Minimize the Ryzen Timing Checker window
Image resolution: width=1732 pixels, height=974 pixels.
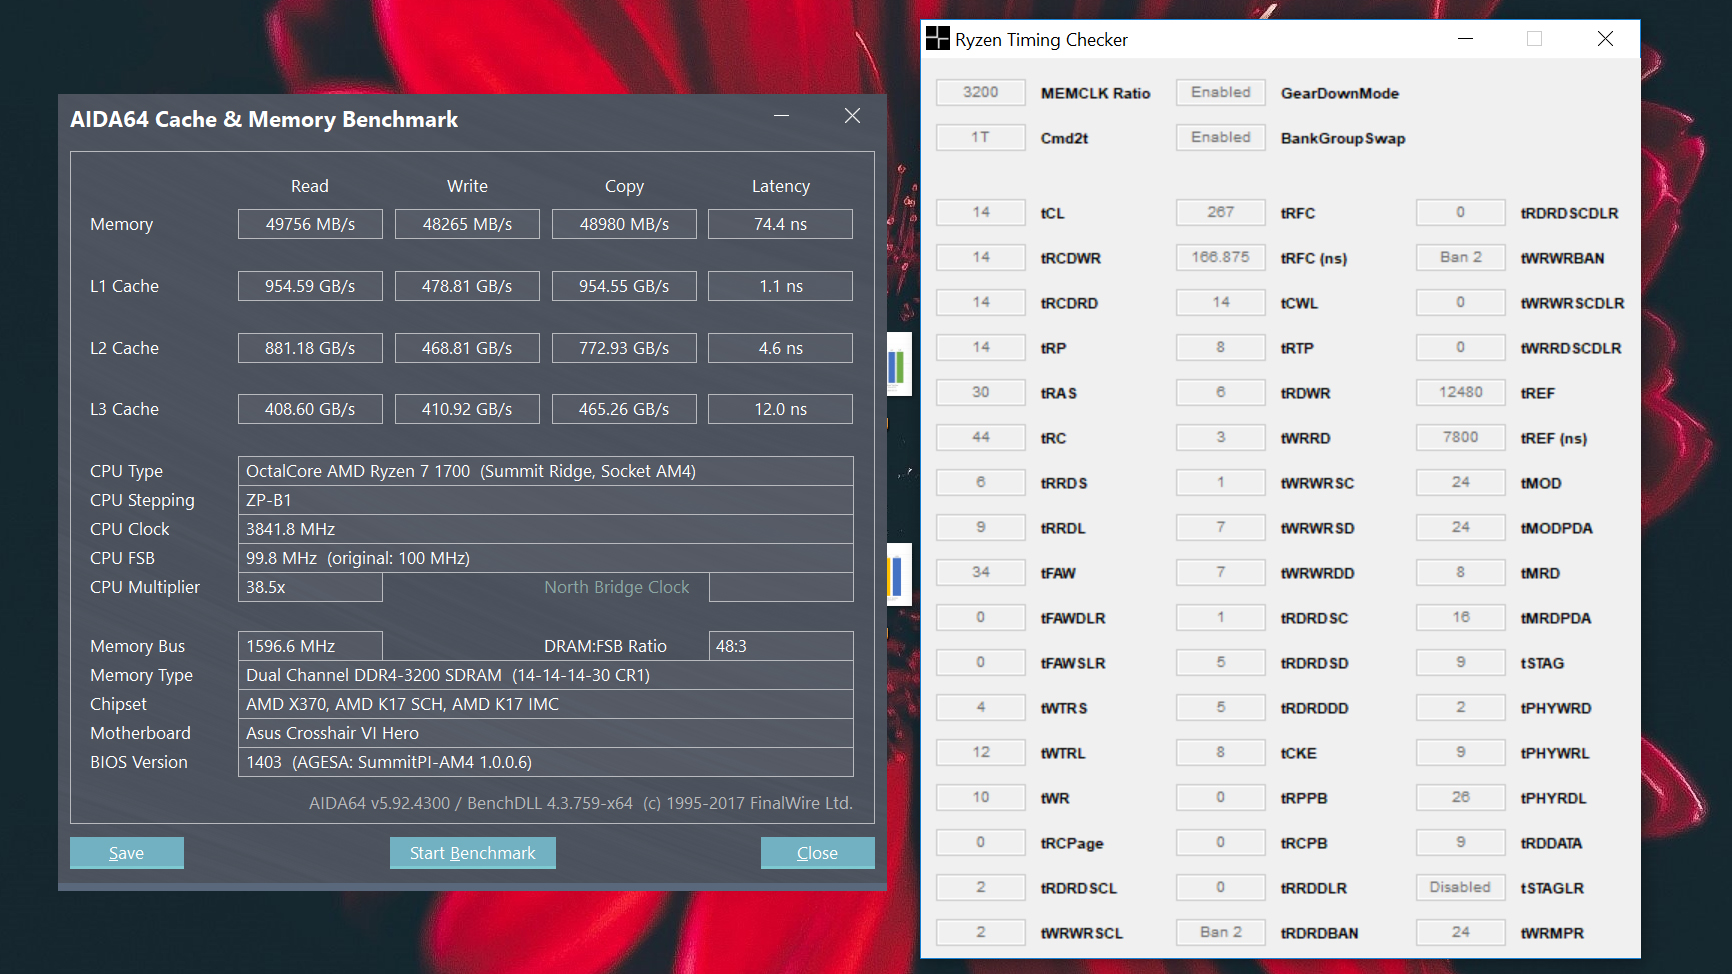point(1466,39)
